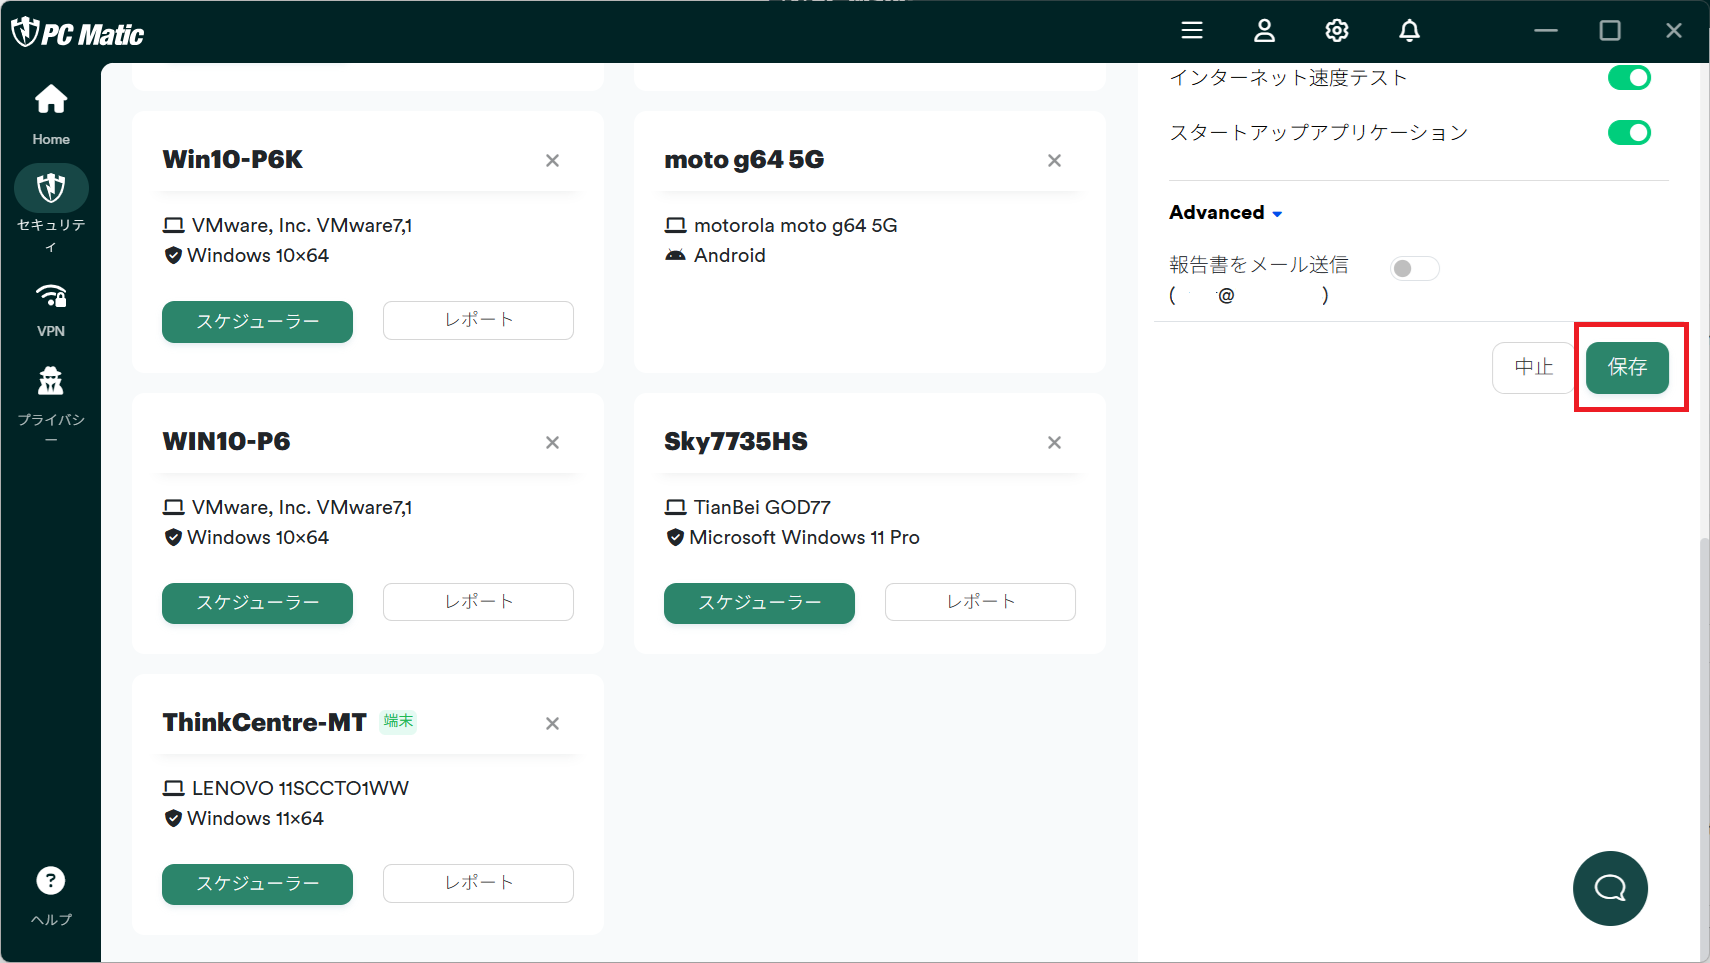Click the motorola moto g64 5G model text

click(x=795, y=225)
